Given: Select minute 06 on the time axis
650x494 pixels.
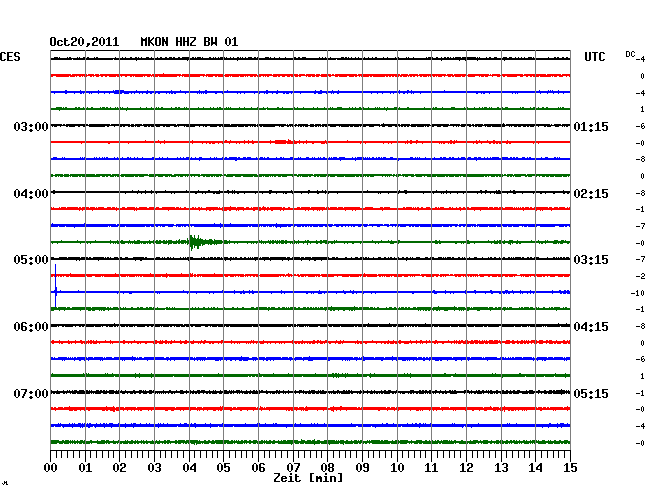Looking at the screenshot, I should pyautogui.click(x=258, y=467).
